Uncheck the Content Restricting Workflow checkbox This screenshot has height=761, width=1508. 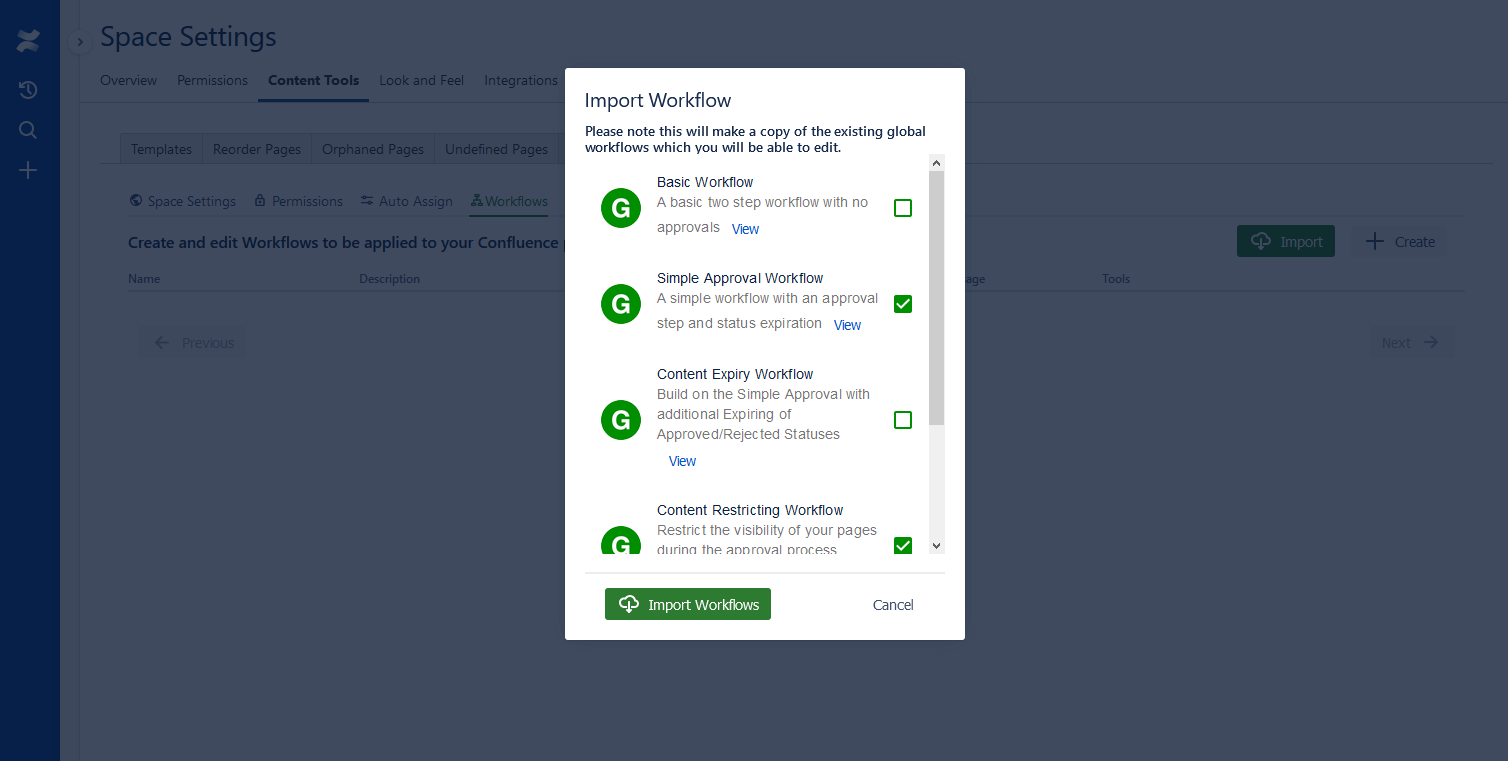[902, 545]
